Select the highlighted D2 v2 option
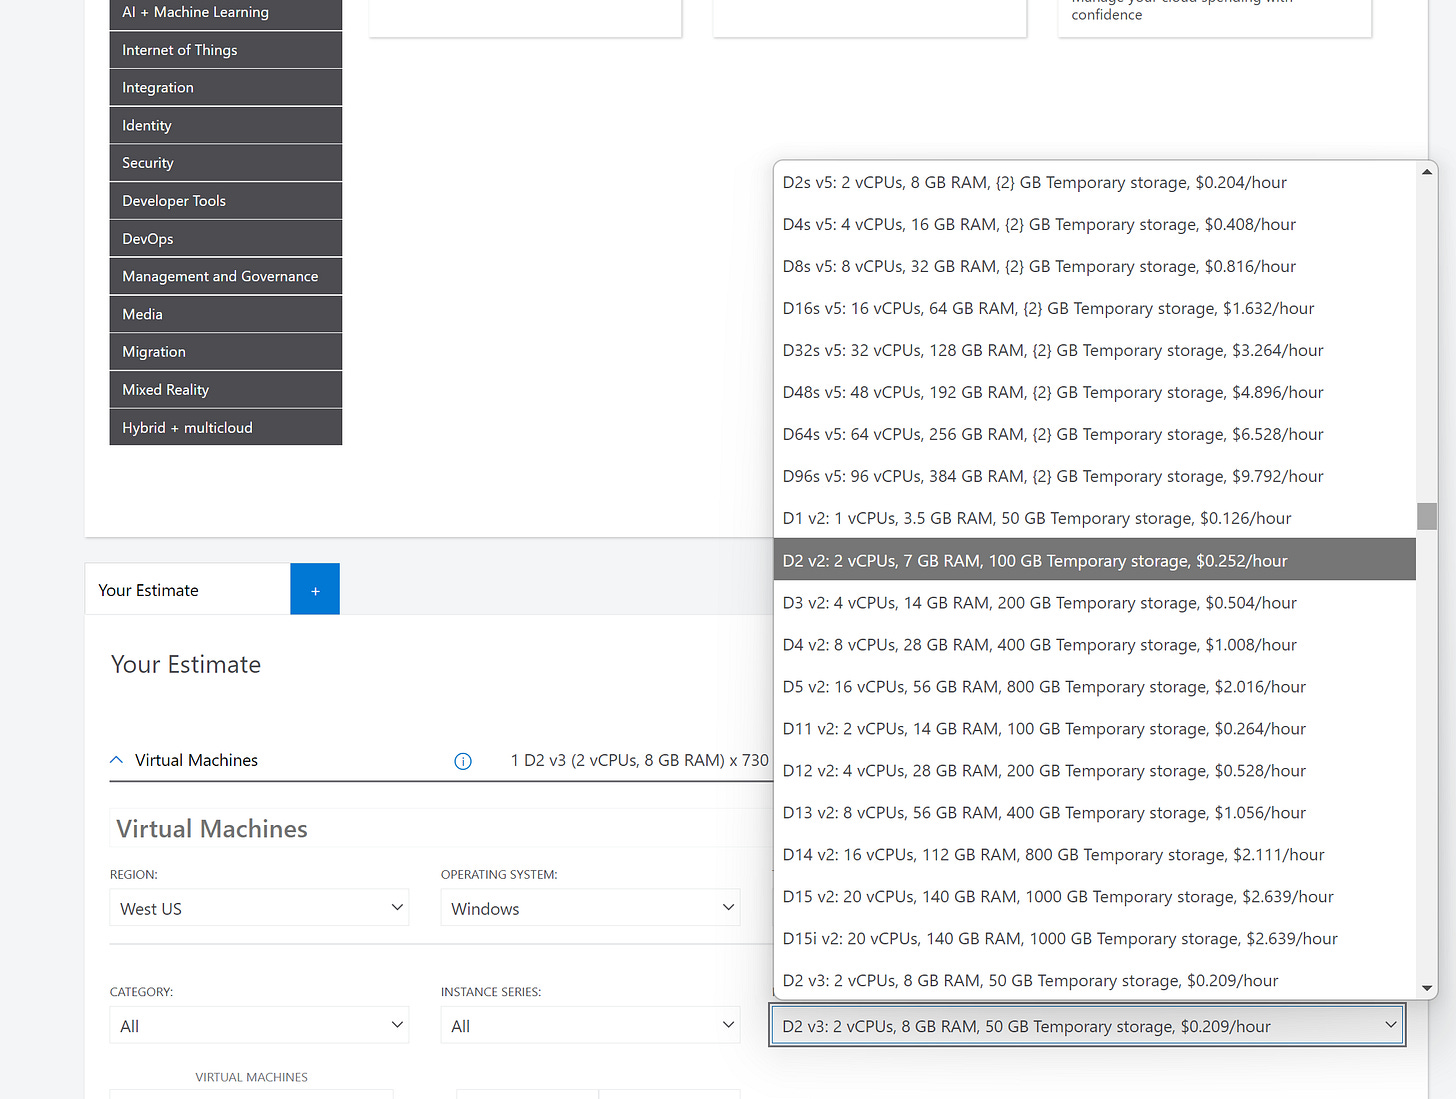The width and height of the screenshot is (1456, 1099). [1034, 560]
